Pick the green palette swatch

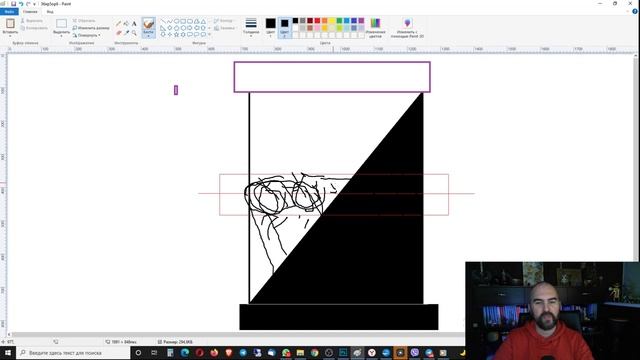[x=339, y=20]
